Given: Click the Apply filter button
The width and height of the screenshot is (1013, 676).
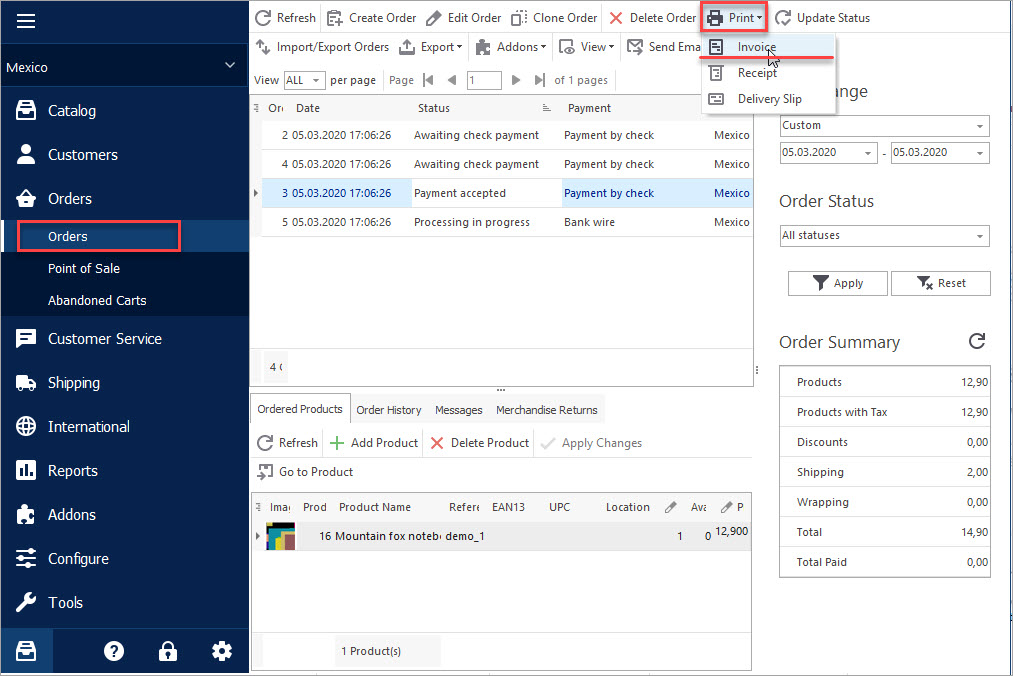Looking at the screenshot, I should [x=837, y=283].
